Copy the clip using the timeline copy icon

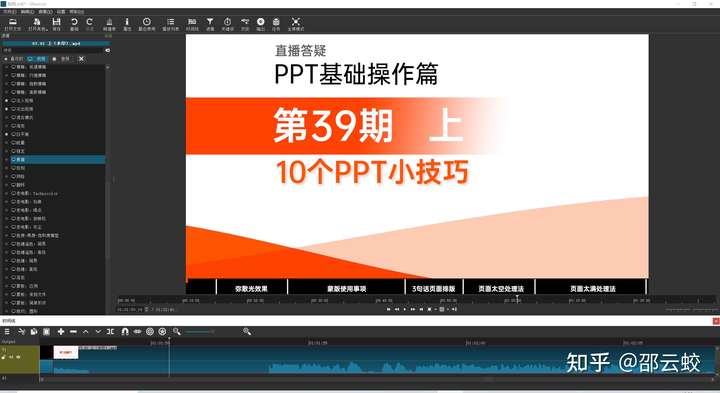(x=34, y=331)
